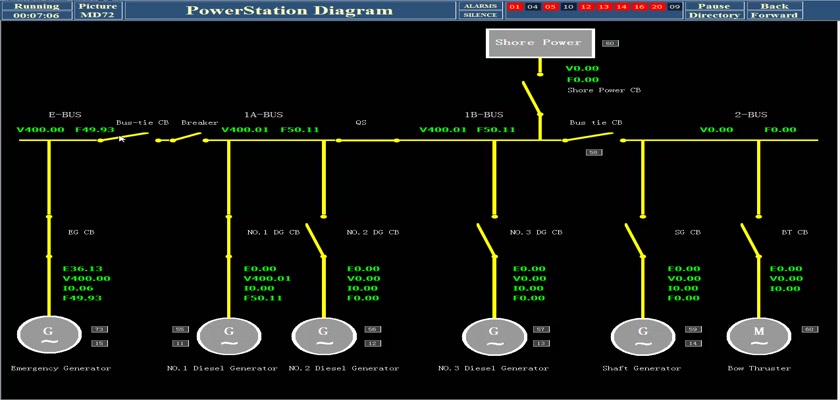This screenshot has height=400, width=840.
Task: Open picture reference 57 beside NO.3 Diesel Generator
Action: (541, 329)
